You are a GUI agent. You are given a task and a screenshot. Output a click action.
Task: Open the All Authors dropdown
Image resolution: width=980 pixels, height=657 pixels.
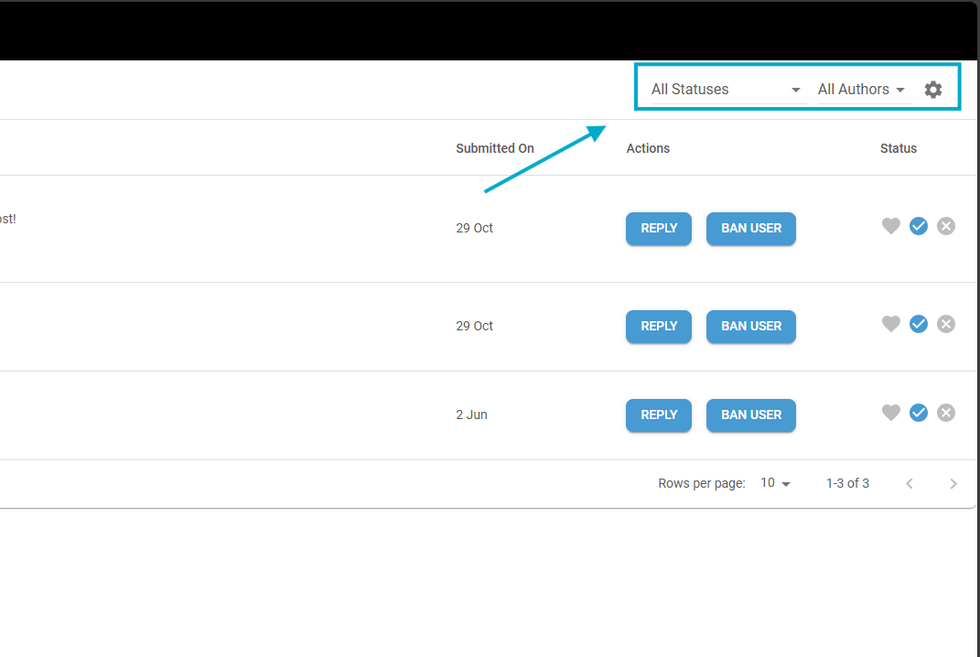point(861,90)
